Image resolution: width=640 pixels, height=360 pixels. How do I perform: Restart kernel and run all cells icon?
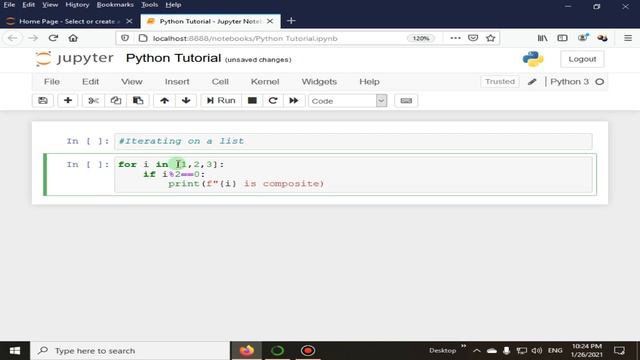[294, 100]
